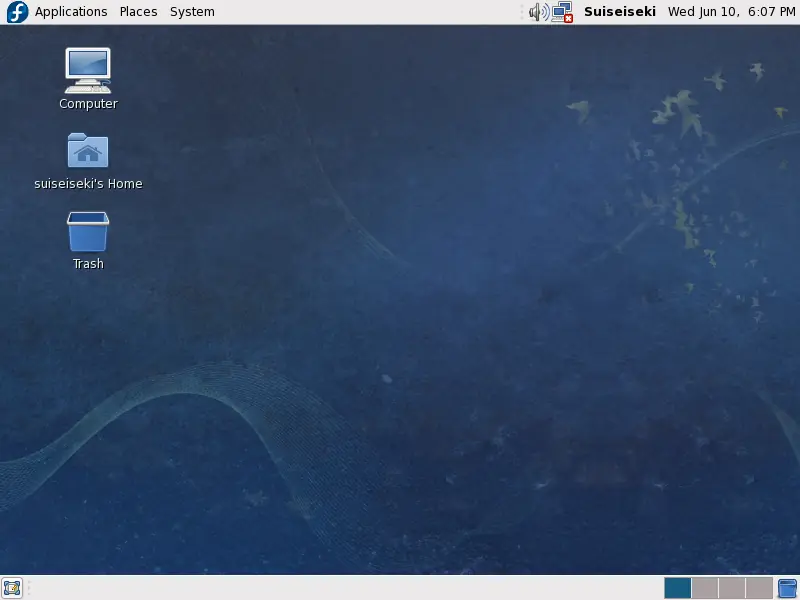Open the Applications menu
800x600 pixels.
click(x=70, y=12)
